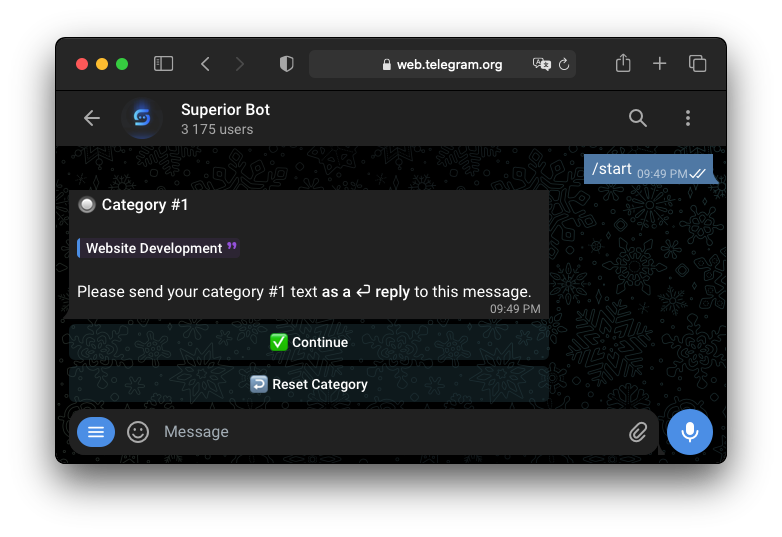Open the Safari share menu

pyautogui.click(x=623, y=64)
